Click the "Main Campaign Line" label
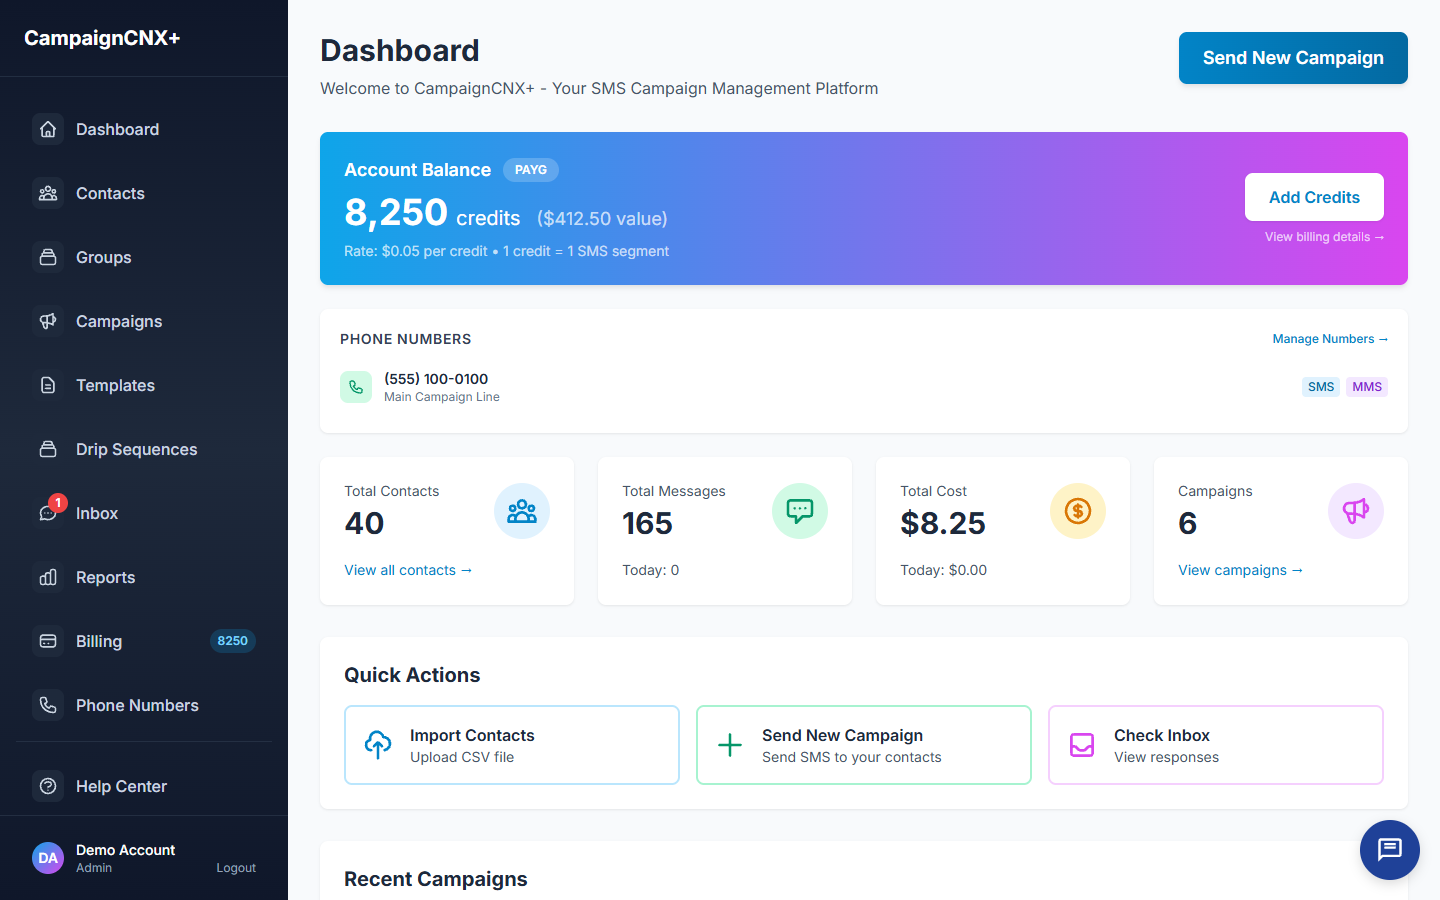This screenshot has height=900, width=1440. [x=442, y=397]
